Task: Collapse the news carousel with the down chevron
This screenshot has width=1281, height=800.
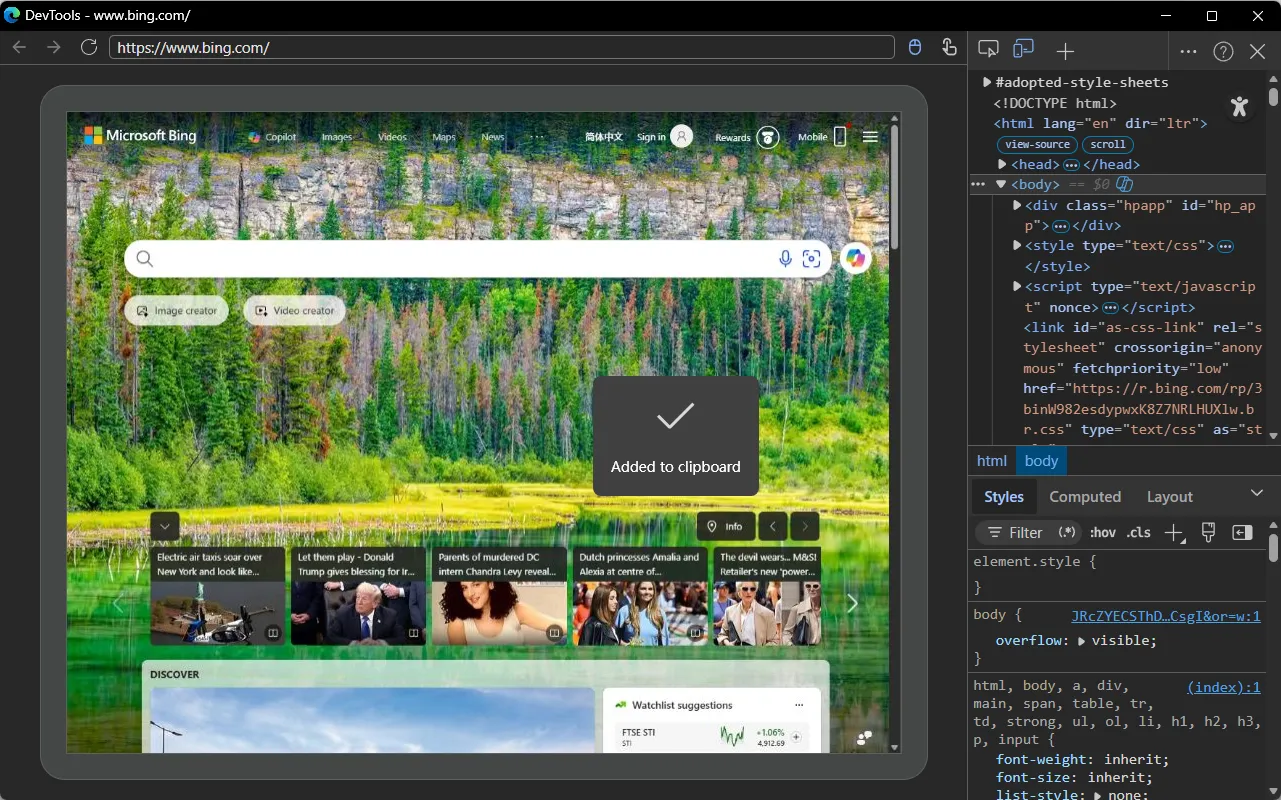Action: pyautogui.click(x=165, y=526)
